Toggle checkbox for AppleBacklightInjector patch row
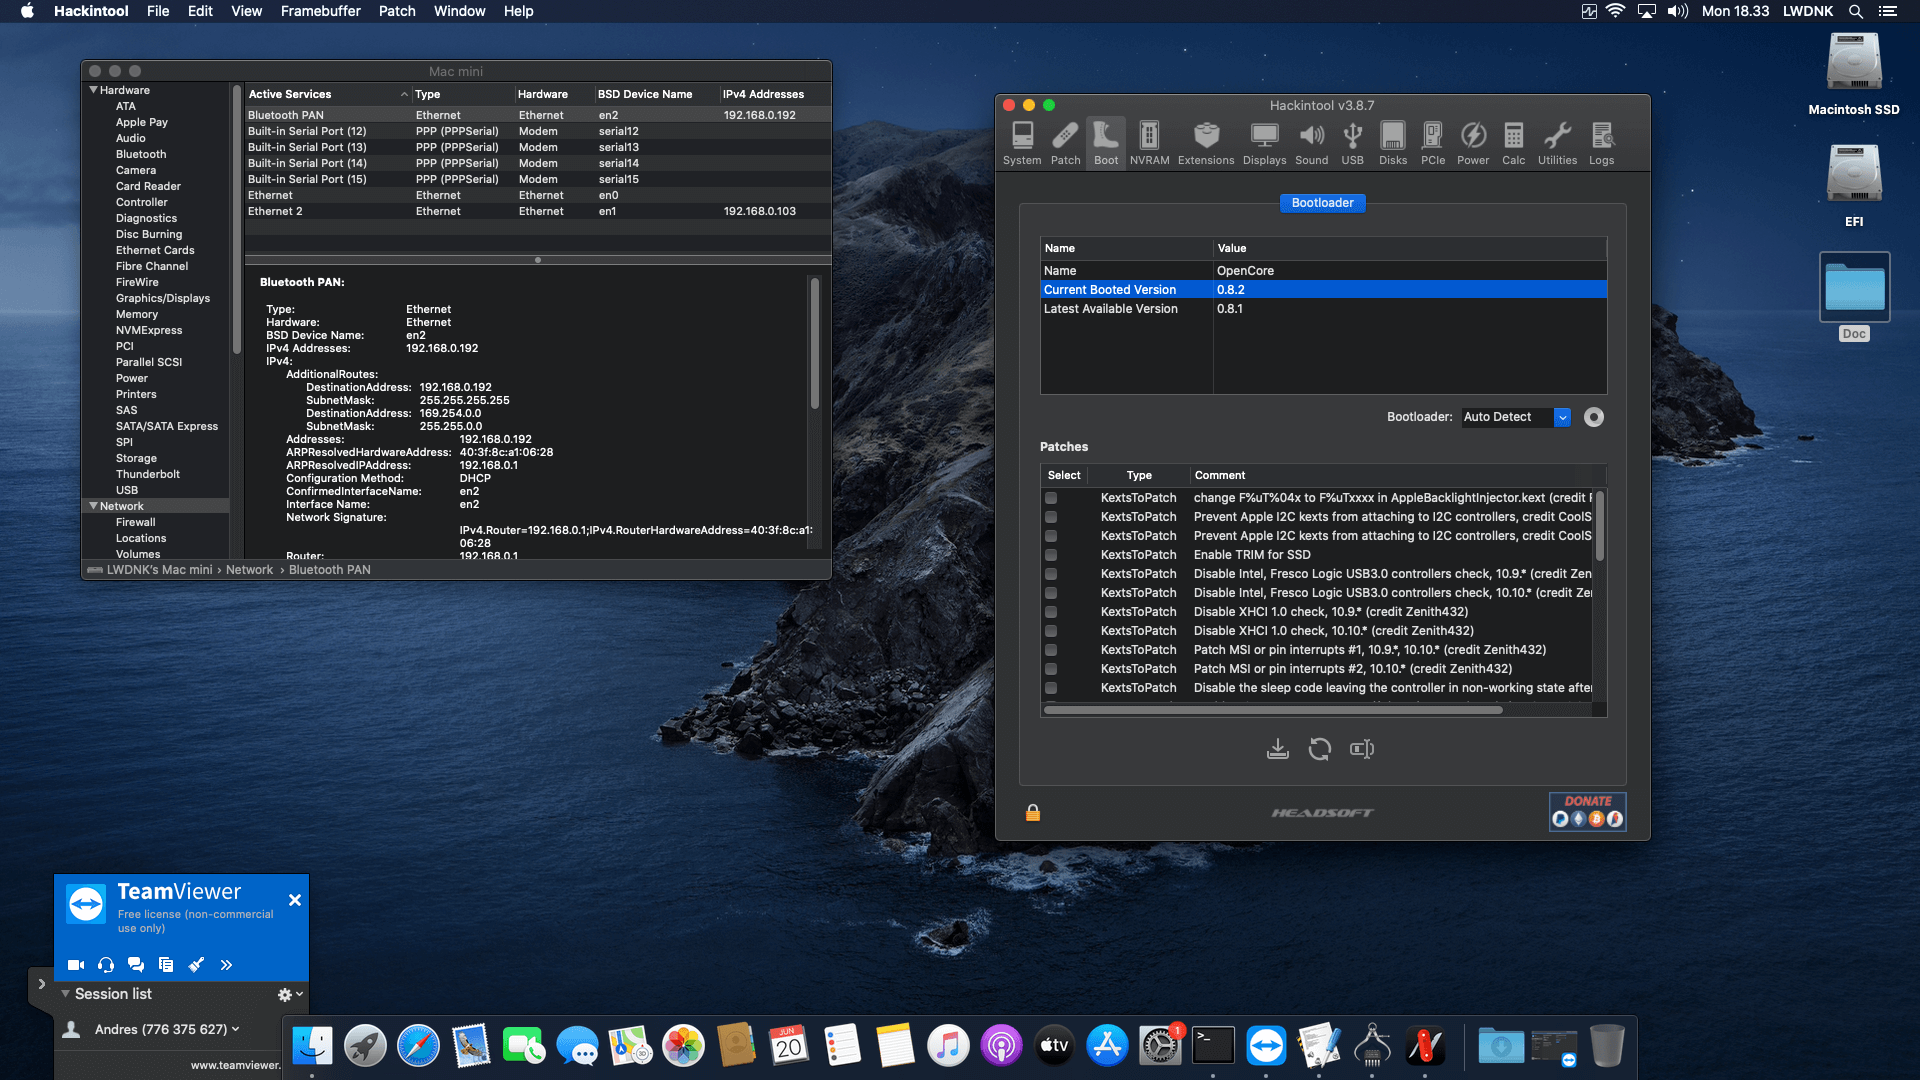 point(1051,498)
